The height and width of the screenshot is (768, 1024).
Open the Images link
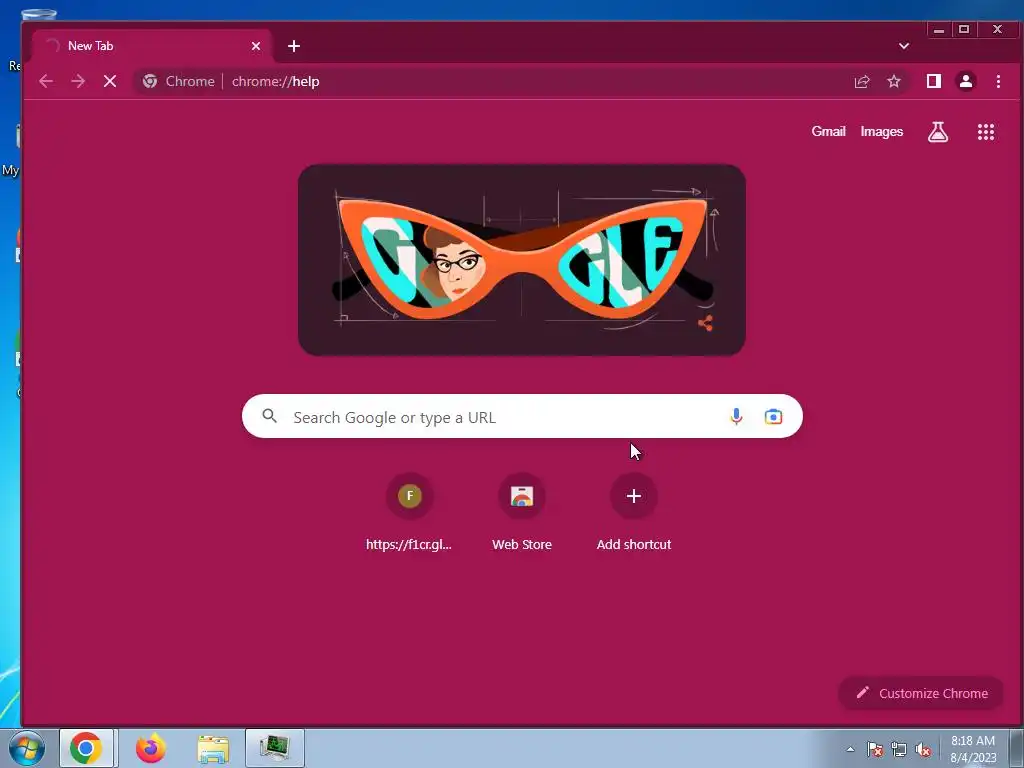[x=882, y=131]
